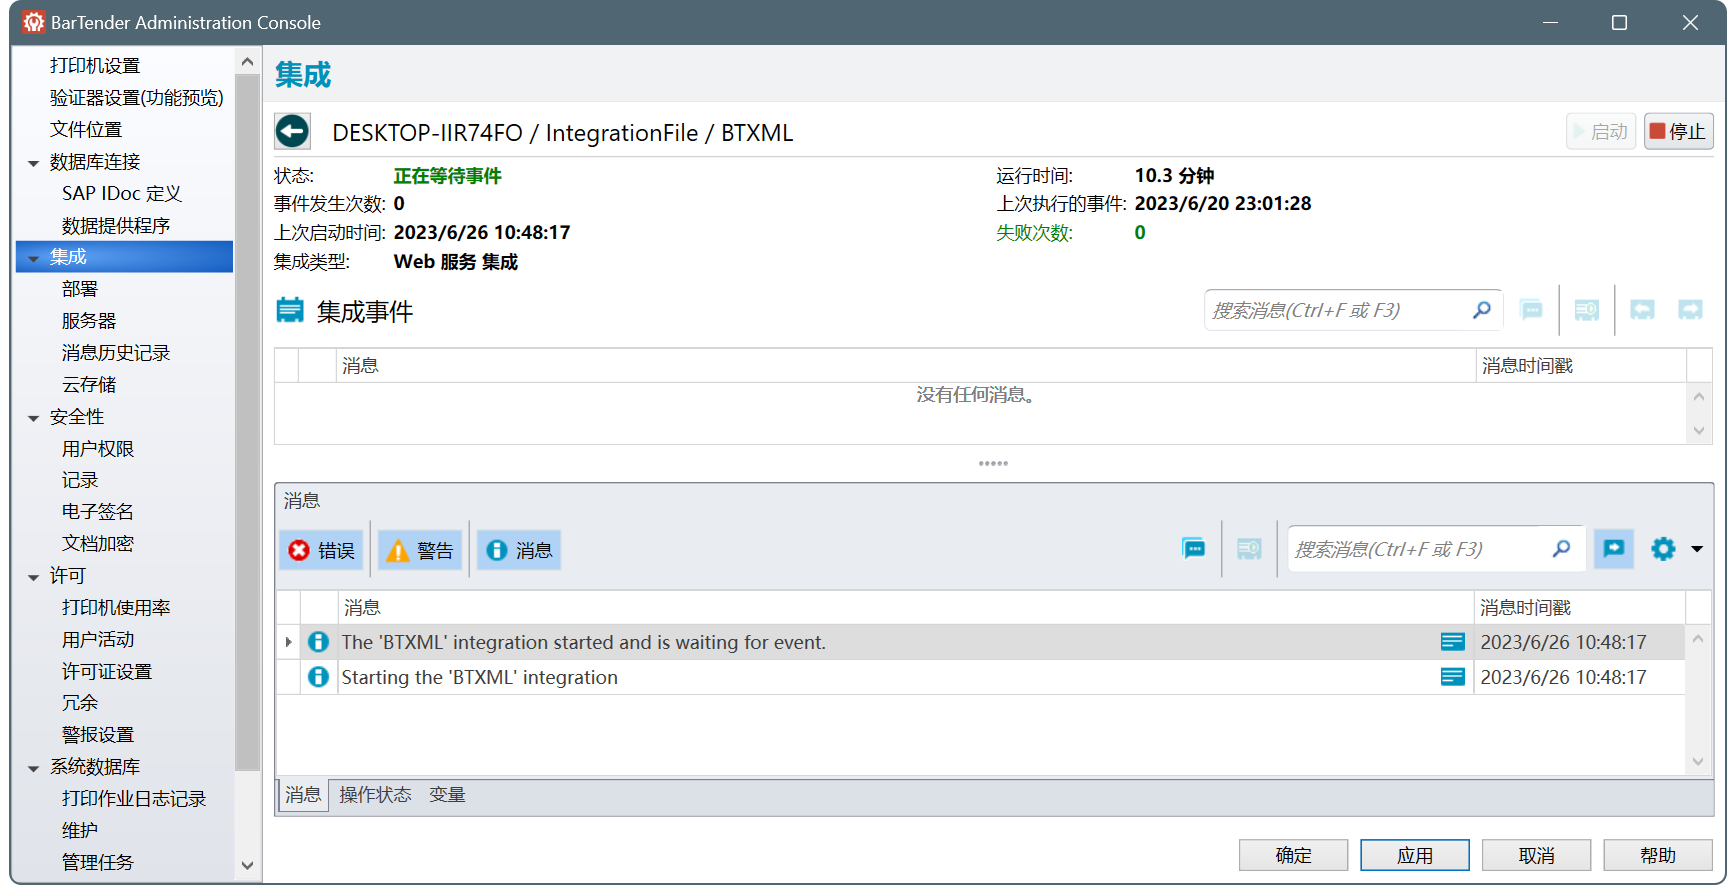This screenshot has width=1736, height=894.
Task: Collapse the 集成 tree node arrow
Action: click(x=34, y=258)
